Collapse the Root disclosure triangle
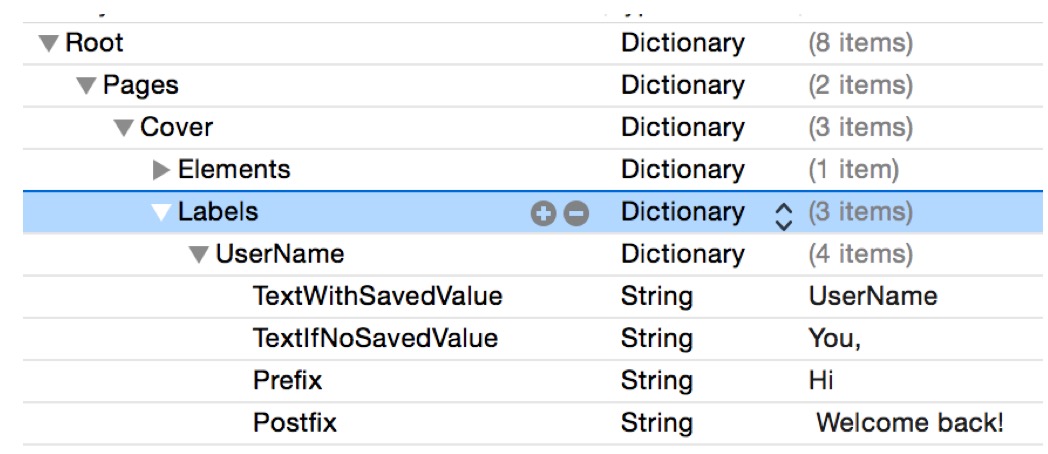The width and height of the screenshot is (1048, 454). click(49, 44)
